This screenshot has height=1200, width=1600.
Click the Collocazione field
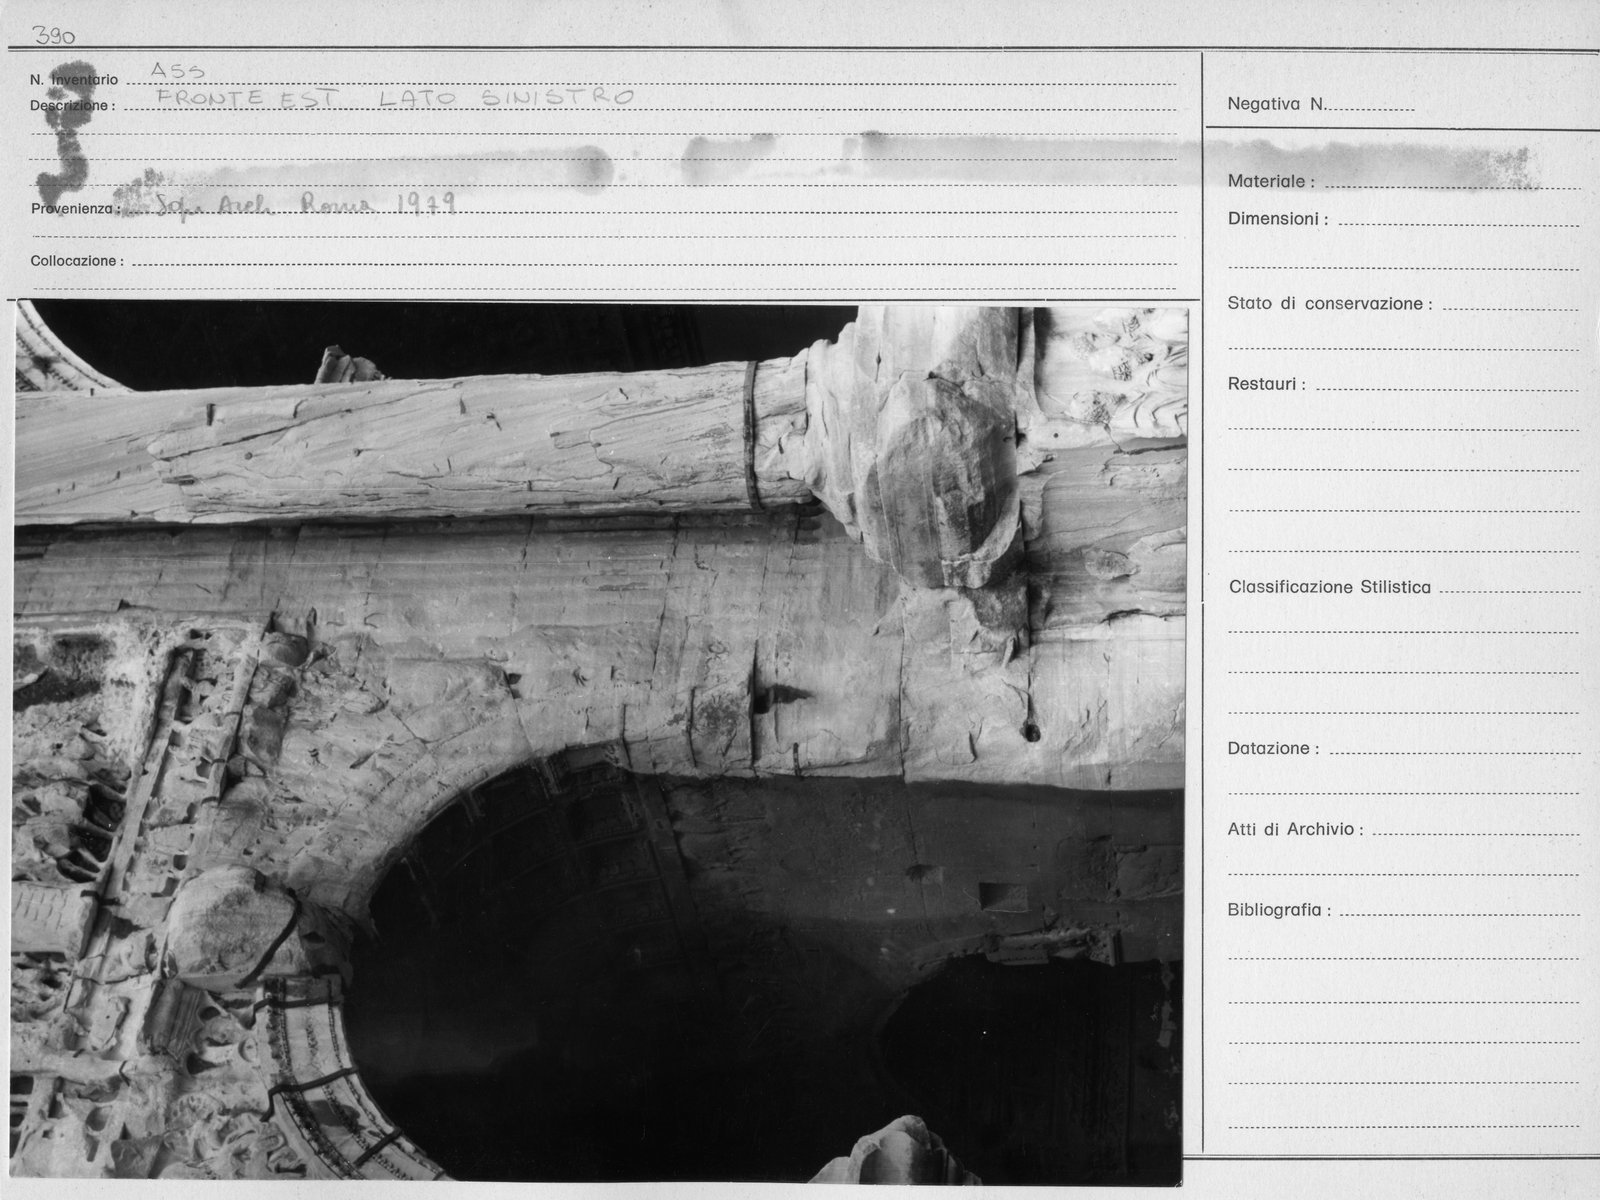click(x=603, y=261)
